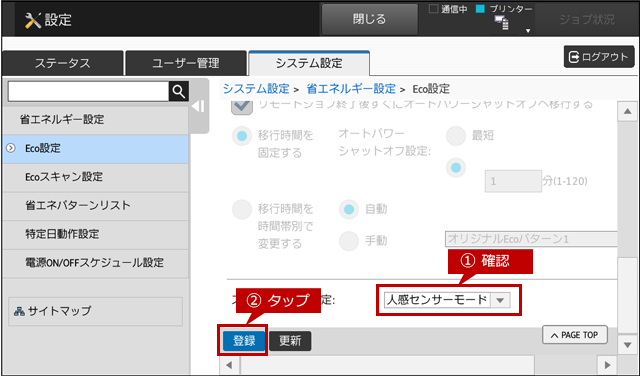Open the オリジナルEcoパターン1 dropdown
The width and height of the screenshot is (640, 376).
531,239
